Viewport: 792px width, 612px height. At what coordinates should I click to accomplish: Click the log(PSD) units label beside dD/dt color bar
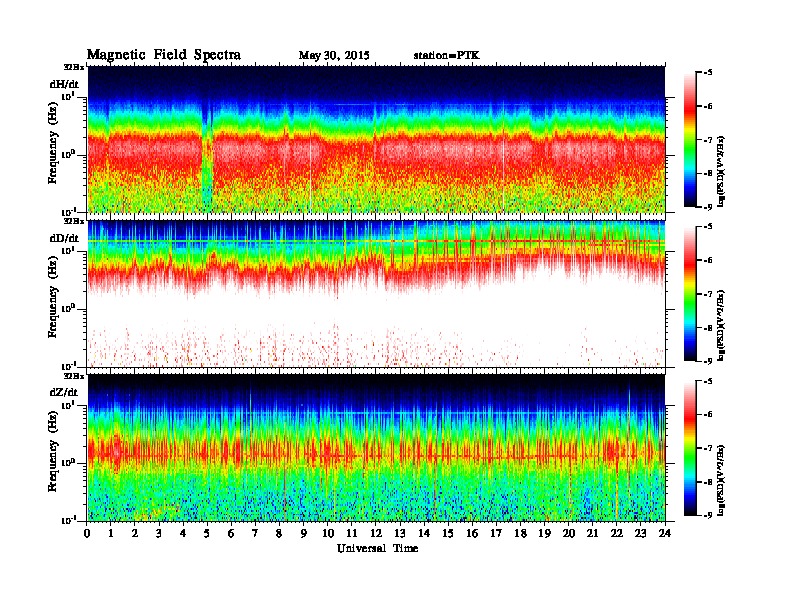tap(721, 325)
